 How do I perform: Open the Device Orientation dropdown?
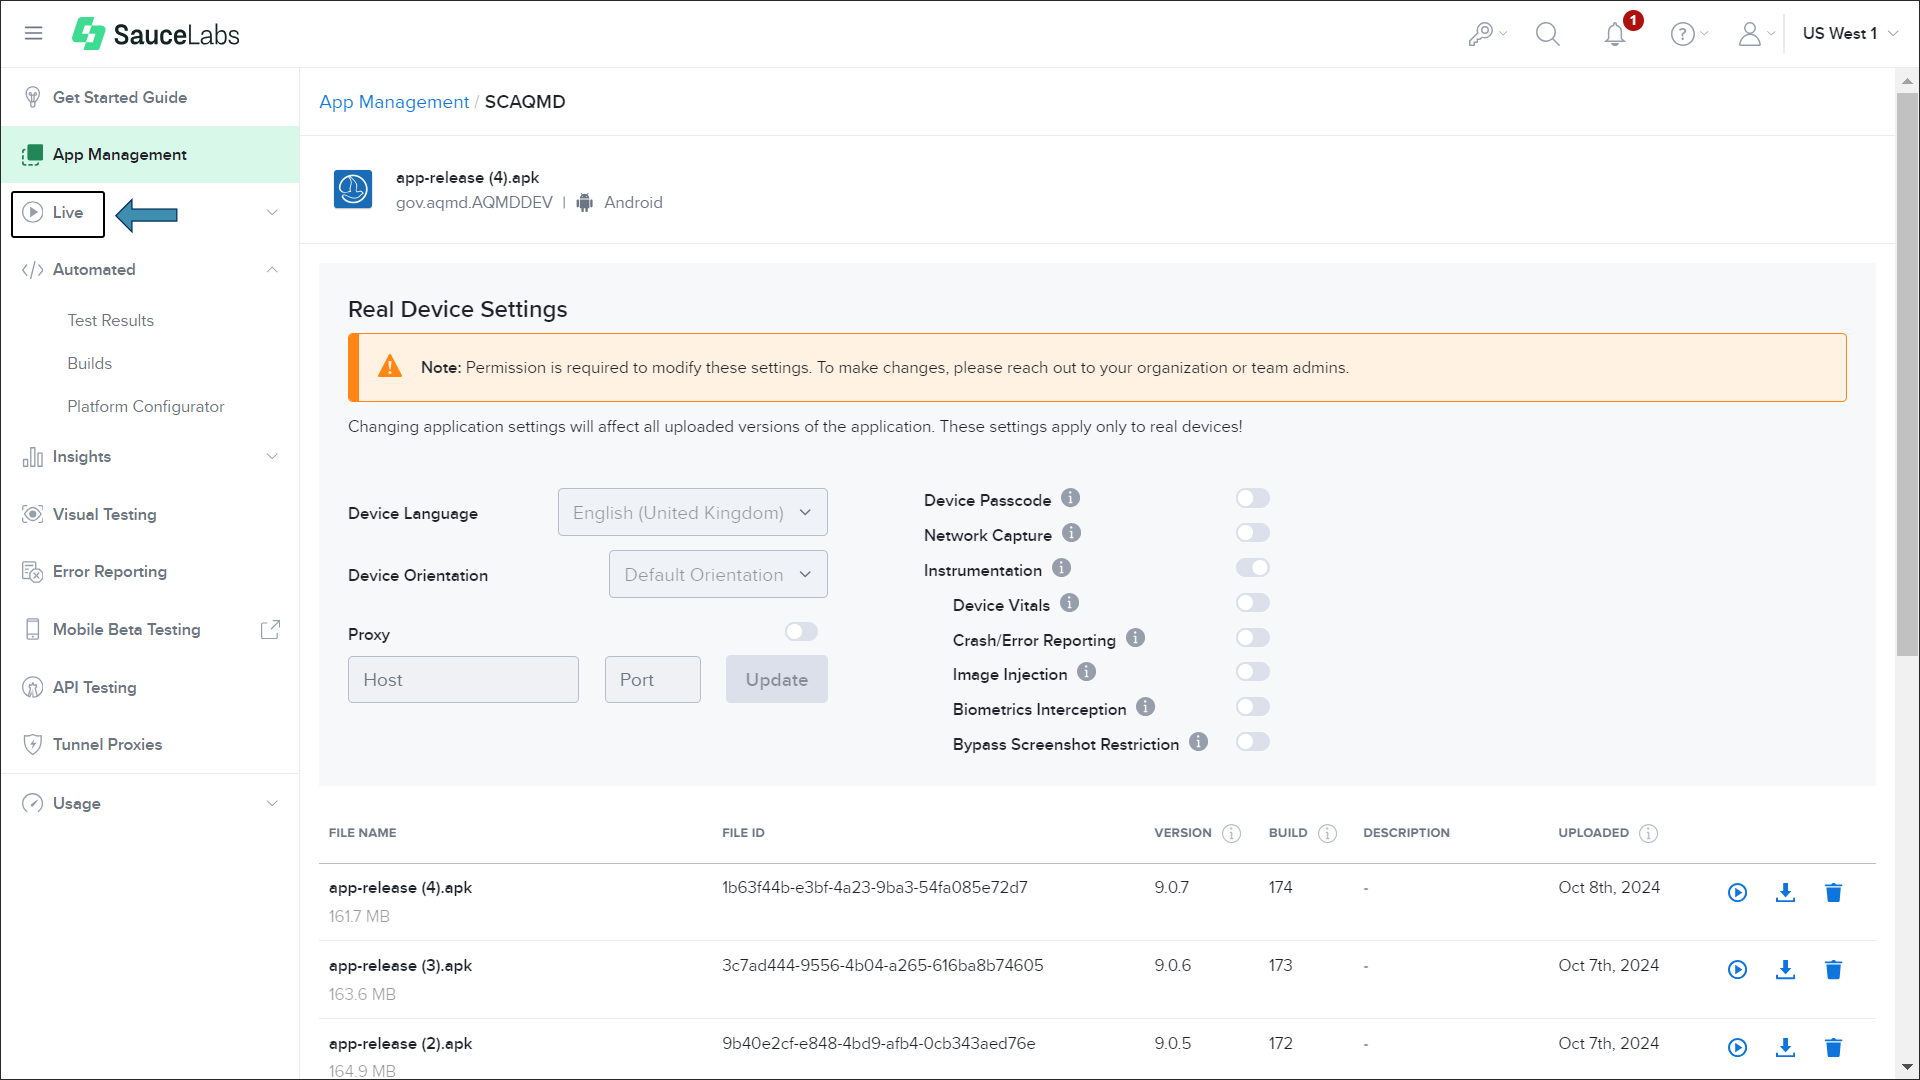click(x=718, y=574)
